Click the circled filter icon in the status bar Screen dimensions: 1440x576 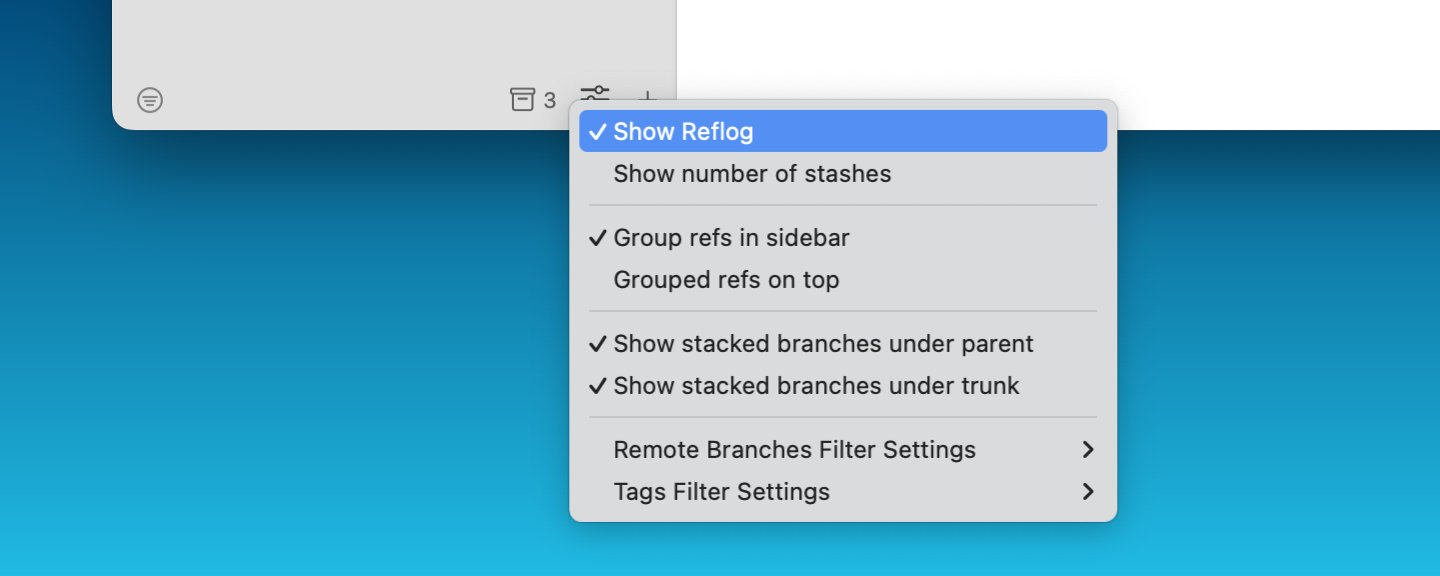pos(150,100)
